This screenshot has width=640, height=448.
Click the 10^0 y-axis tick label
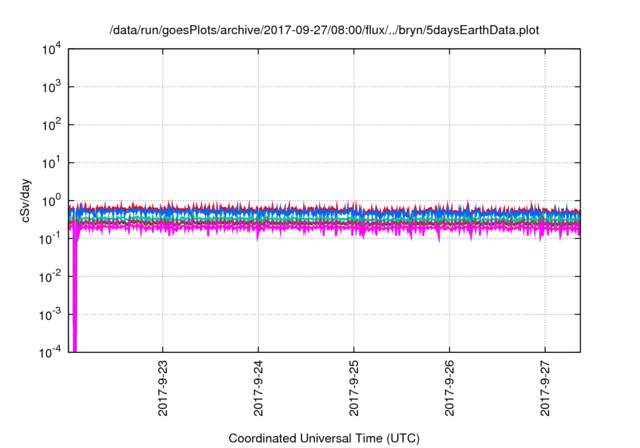[52, 201]
